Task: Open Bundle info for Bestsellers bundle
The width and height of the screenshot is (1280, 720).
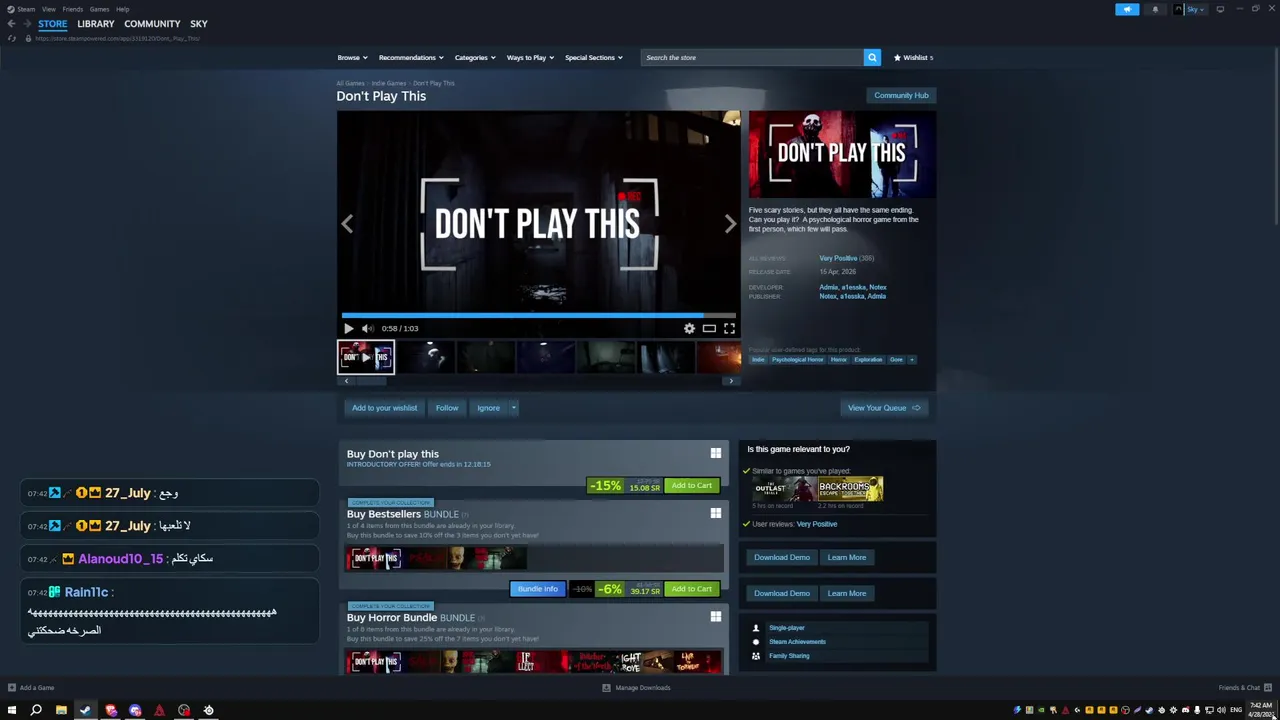Action: pos(537,589)
